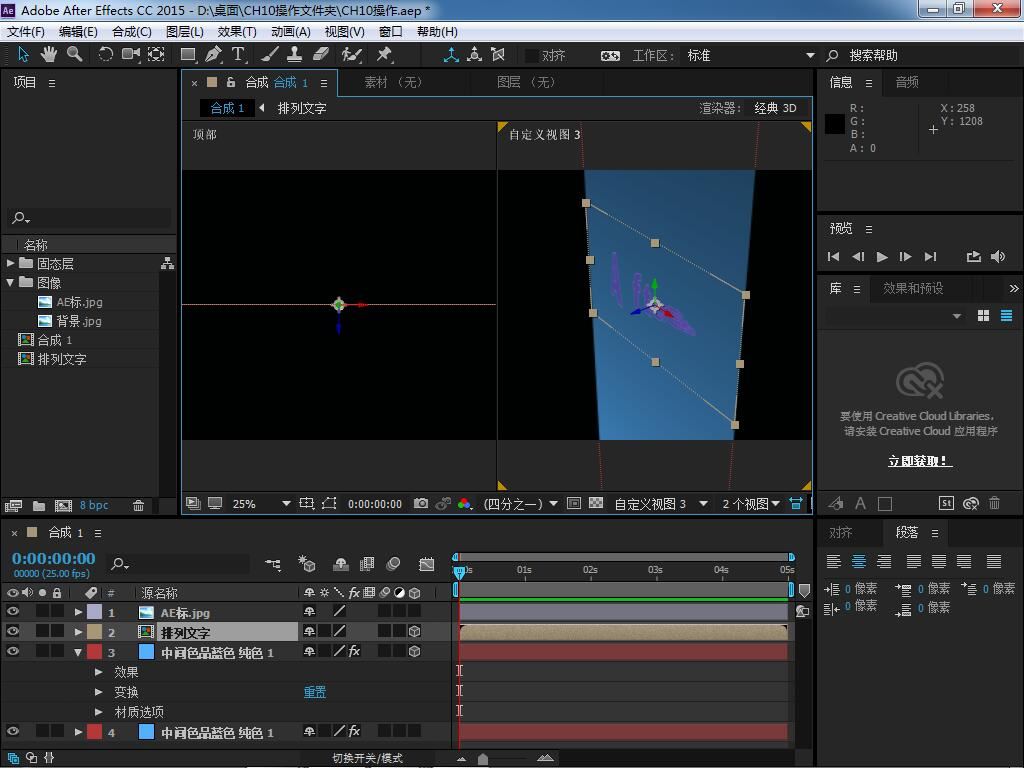This screenshot has height=768, width=1024.
Task: Click the draft 3D icon in timeline
Action: pos(306,564)
